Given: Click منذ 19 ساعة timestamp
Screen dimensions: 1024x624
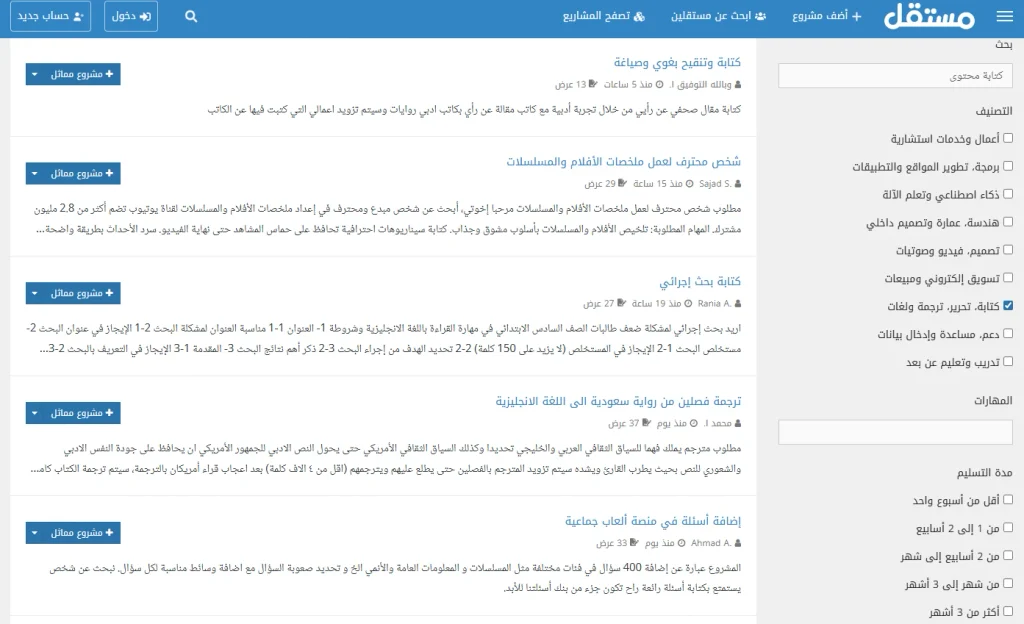Looking at the screenshot, I should tap(656, 304).
